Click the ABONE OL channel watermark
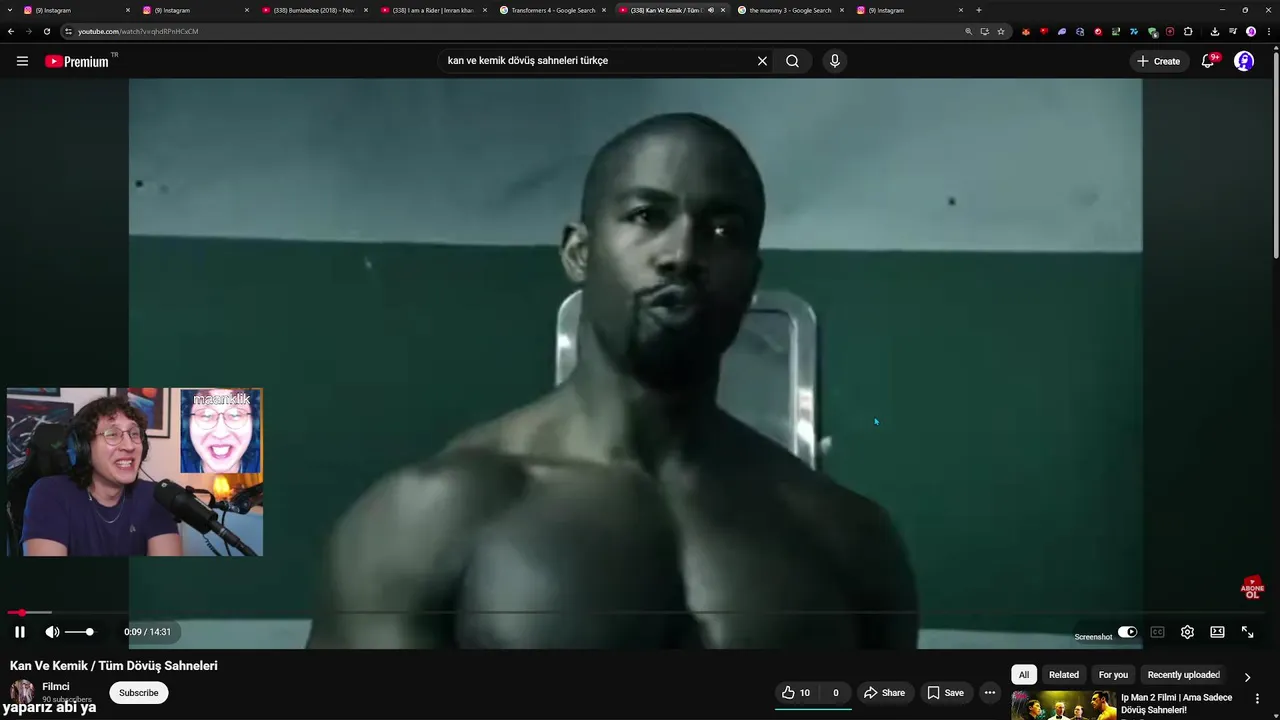Image resolution: width=1280 pixels, height=720 pixels. [x=1252, y=587]
